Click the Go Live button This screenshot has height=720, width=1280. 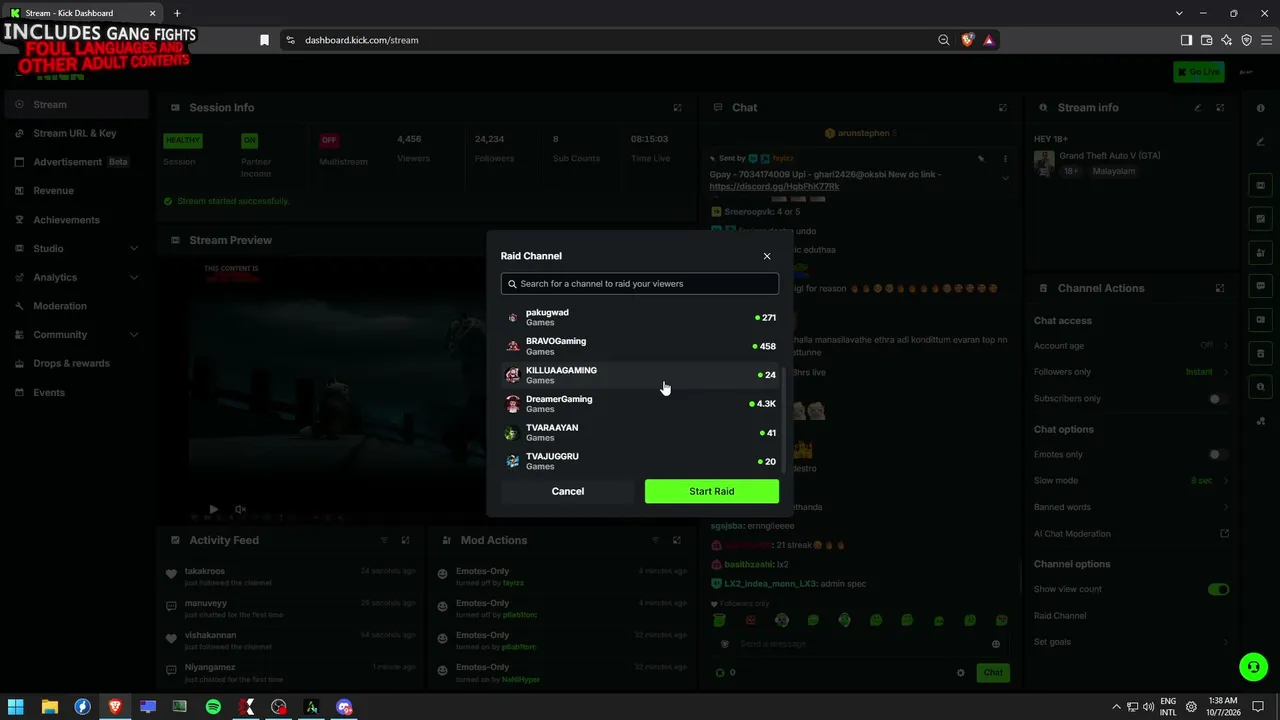pos(1198,72)
